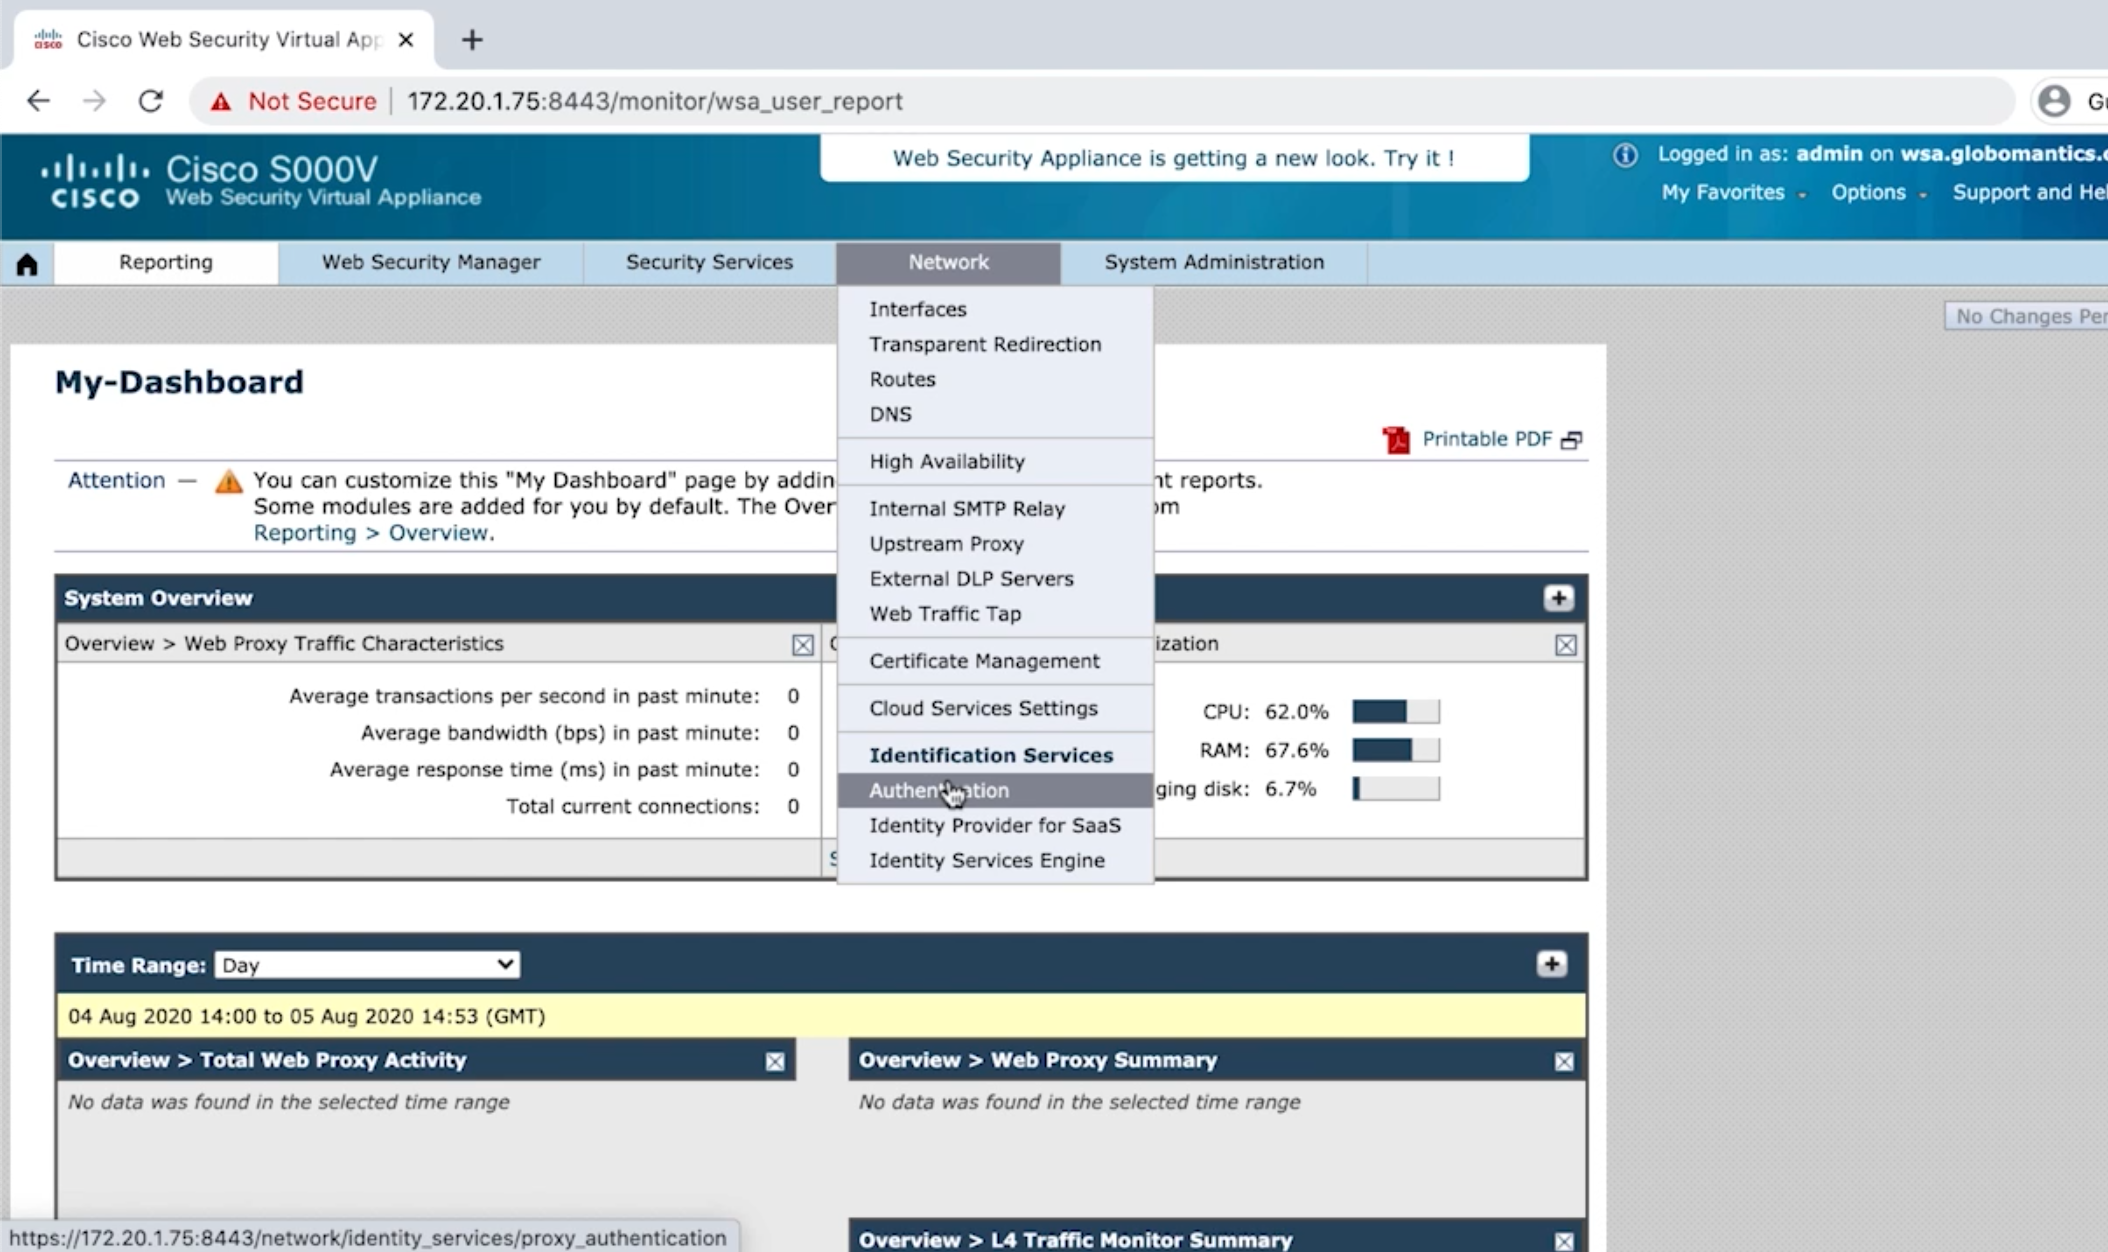2108x1252 pixels.
Task: Click the Cisco logo in the header
Action: (95, 182)
